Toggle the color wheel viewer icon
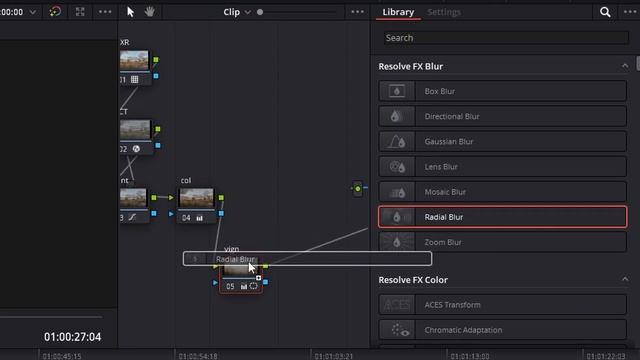This screenshot has height=360, width=640. click(x=55, y=11)
